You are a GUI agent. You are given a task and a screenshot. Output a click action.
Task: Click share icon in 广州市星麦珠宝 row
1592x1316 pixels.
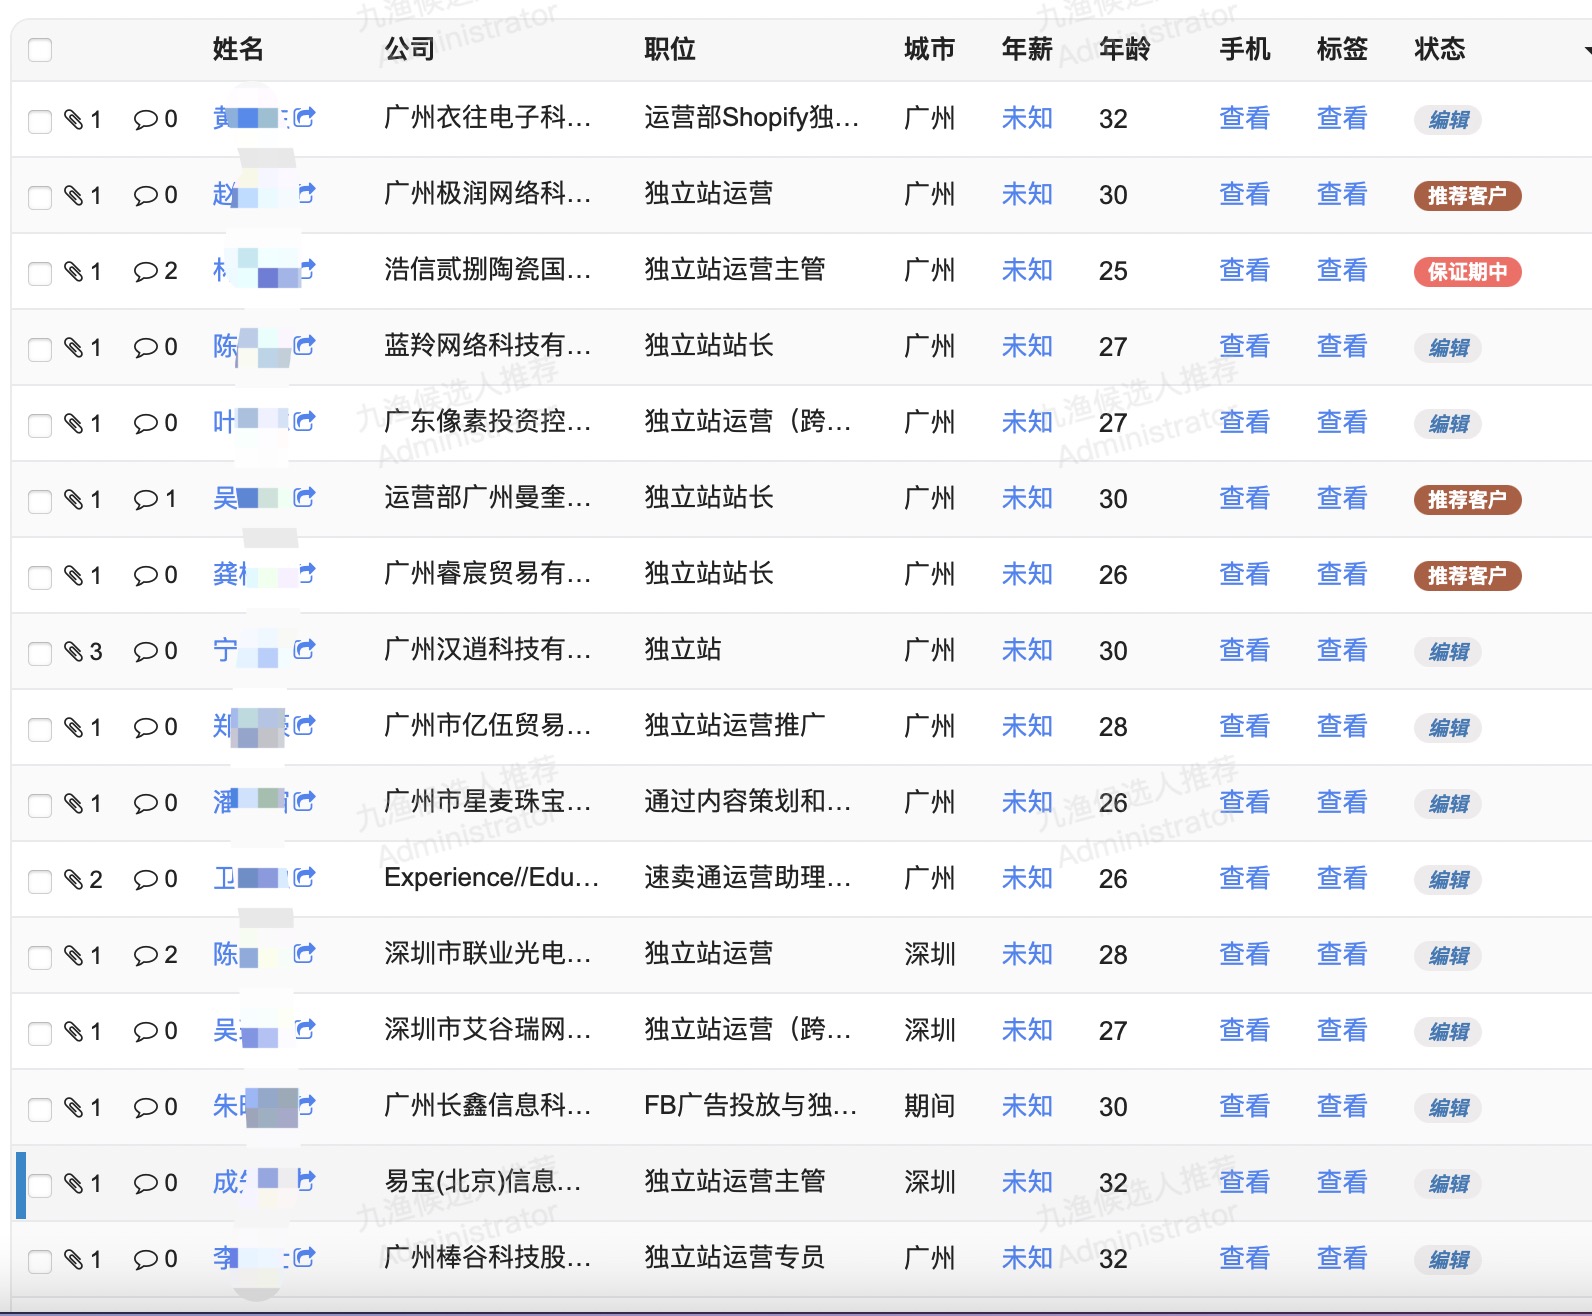pos(305,802)
